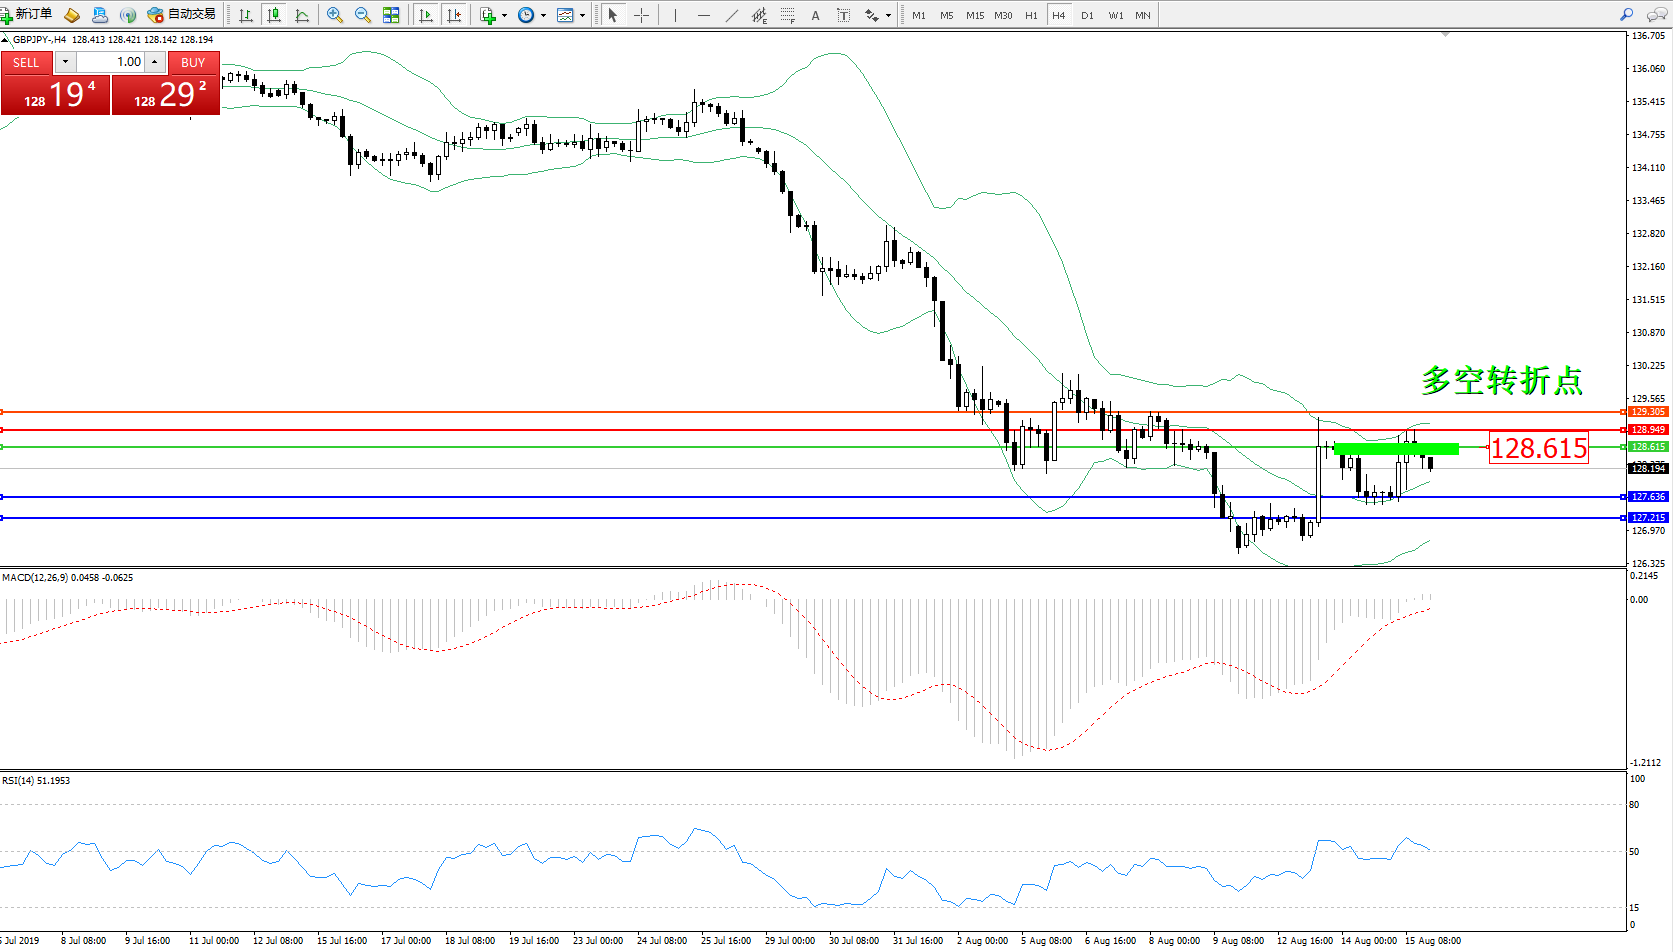
Task: Toggle AutoTrading (自动交易) button
Action: tap(181, 14)
